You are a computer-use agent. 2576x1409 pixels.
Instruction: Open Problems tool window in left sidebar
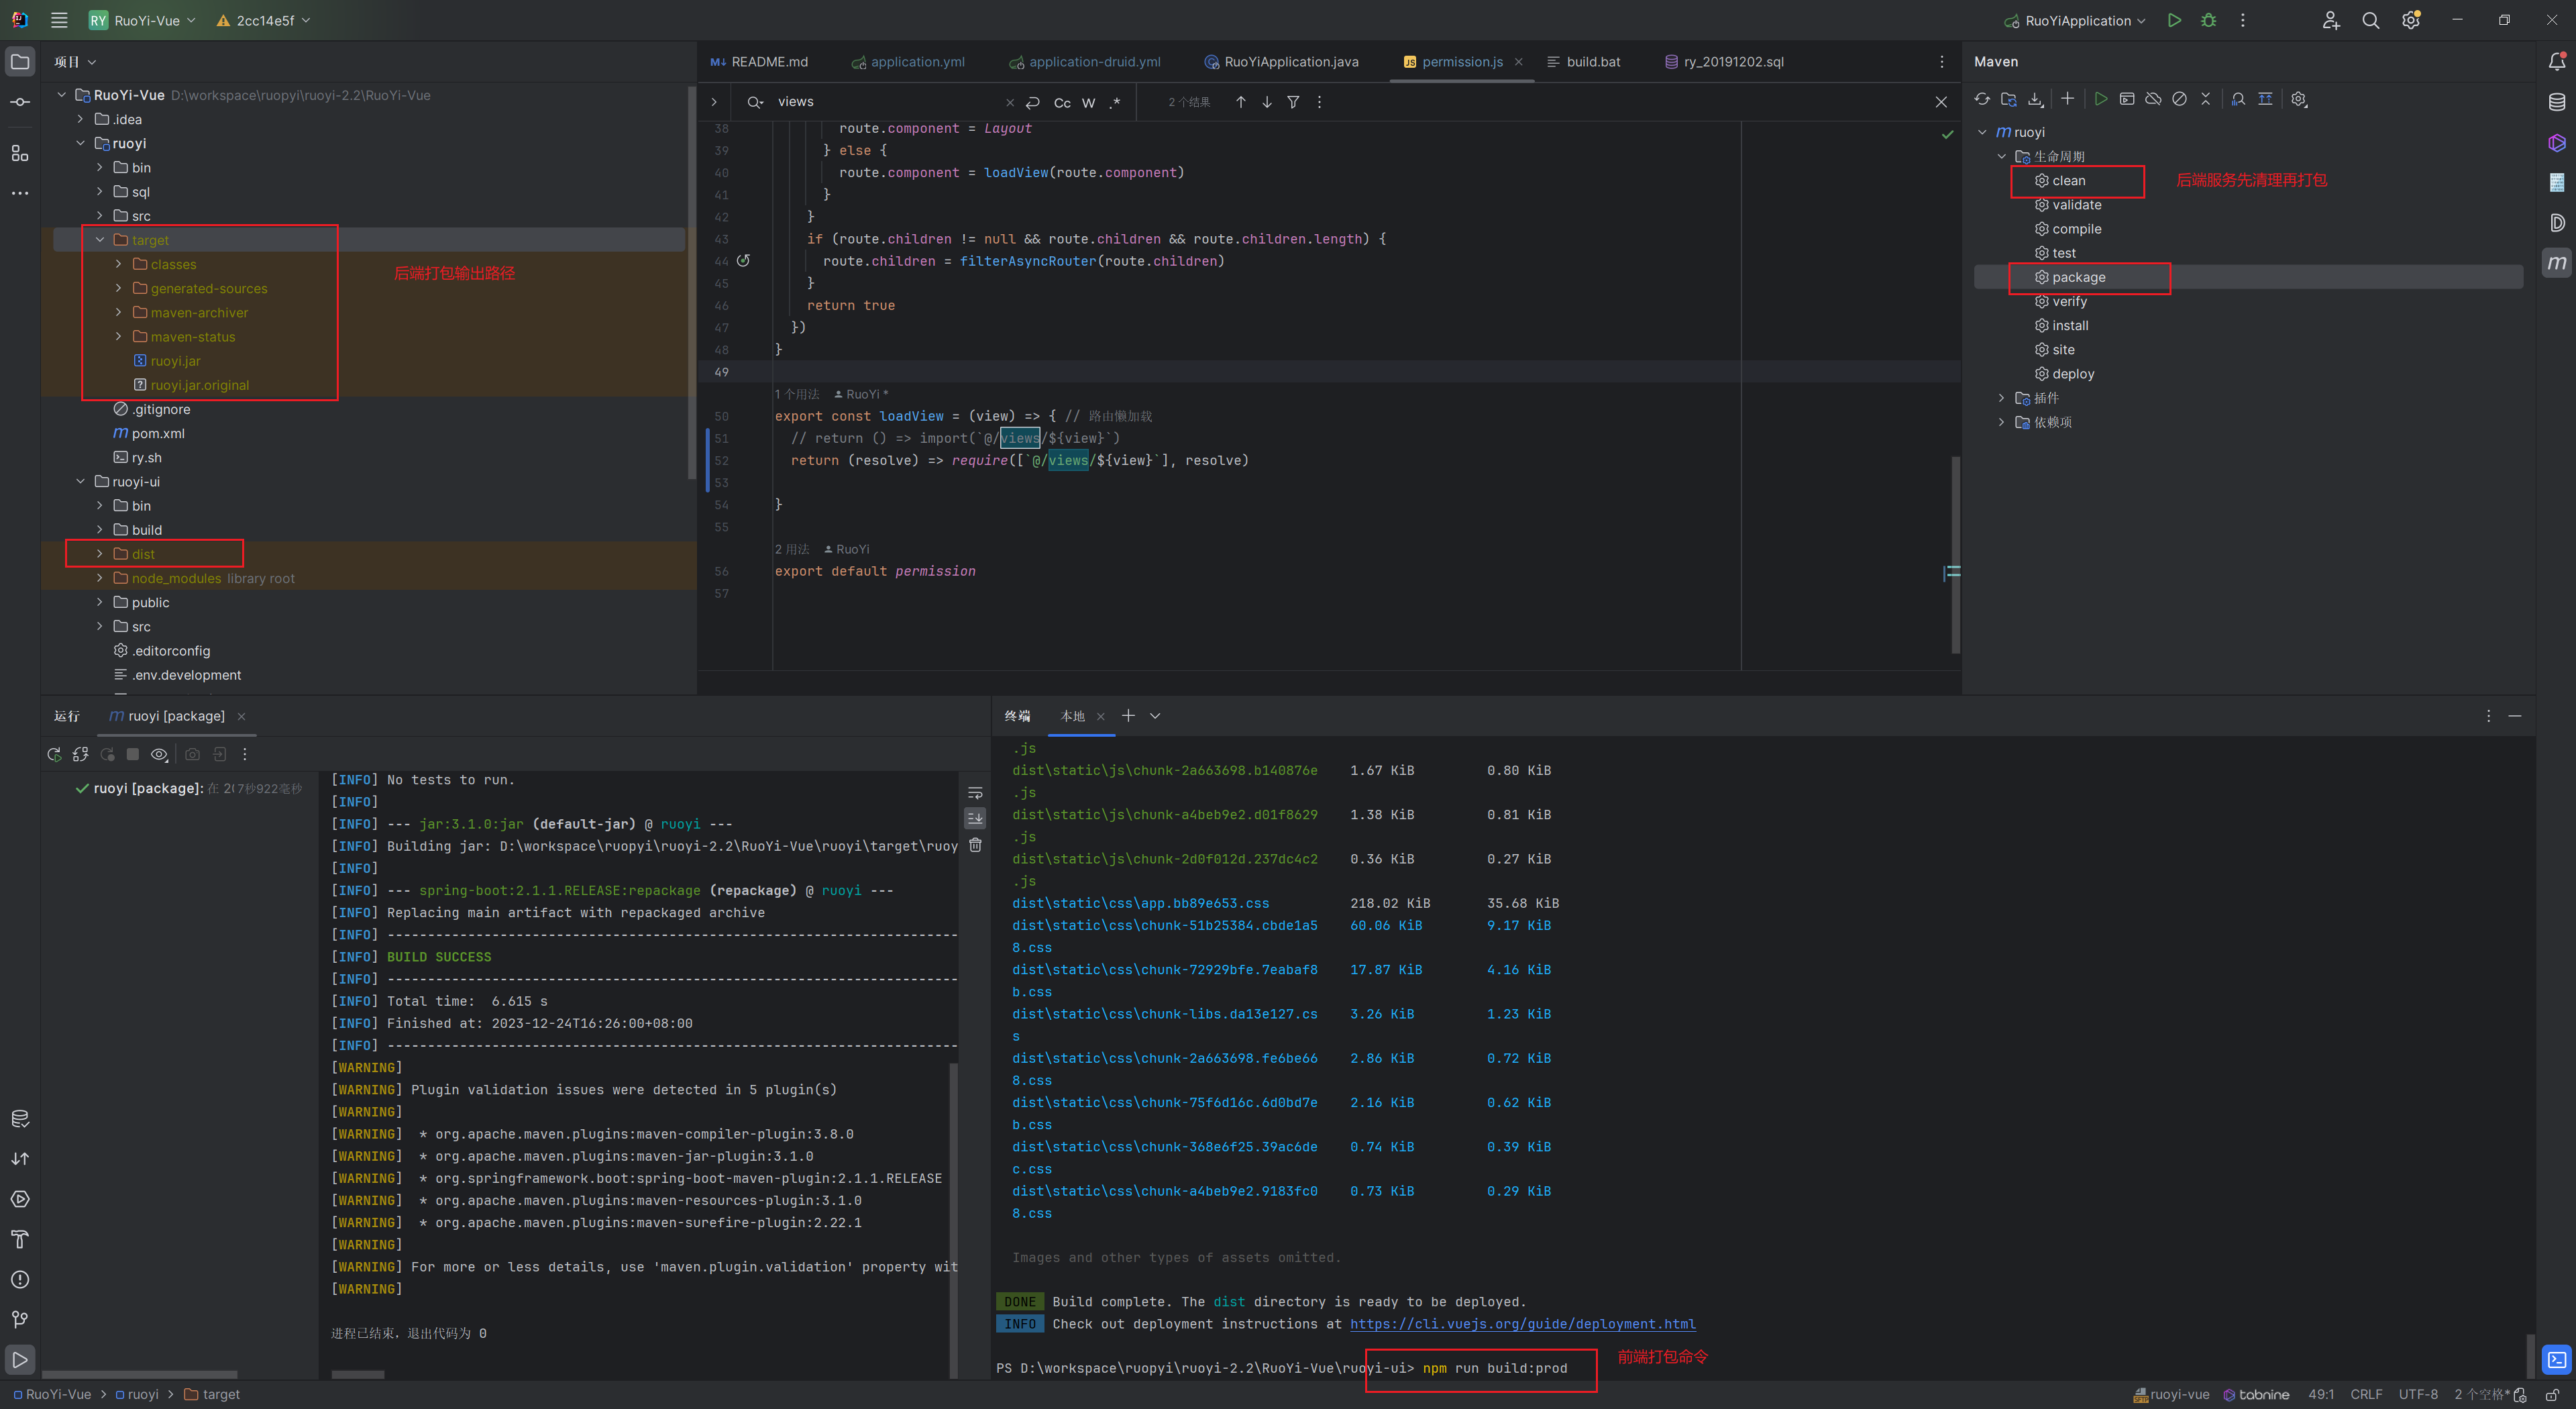coord(20,1279)
